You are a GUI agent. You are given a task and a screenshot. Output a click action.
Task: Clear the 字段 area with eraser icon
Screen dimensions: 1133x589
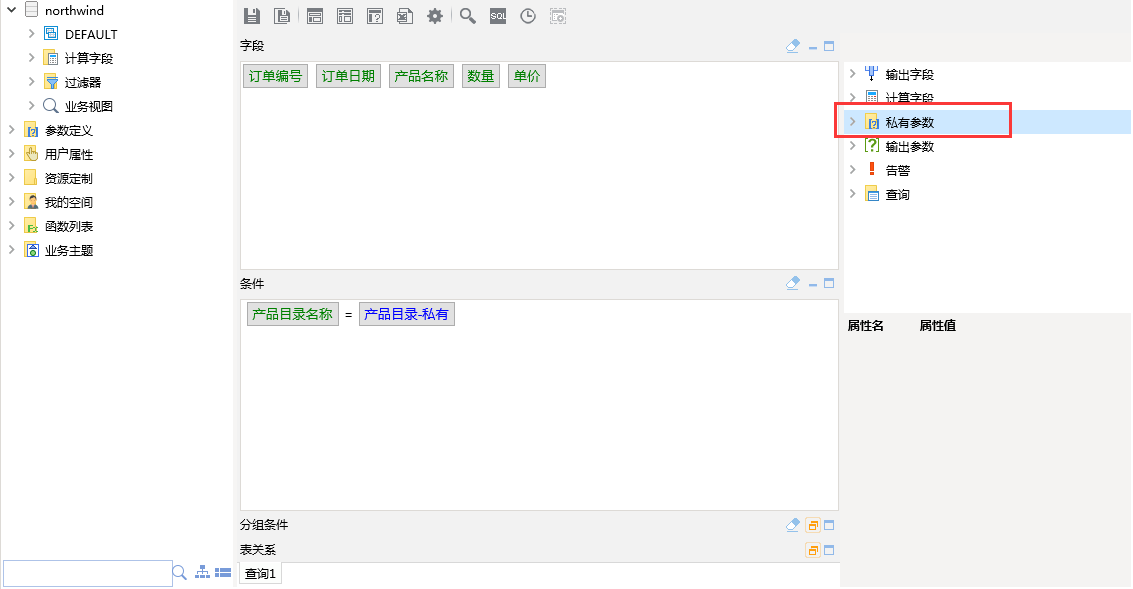793,46
